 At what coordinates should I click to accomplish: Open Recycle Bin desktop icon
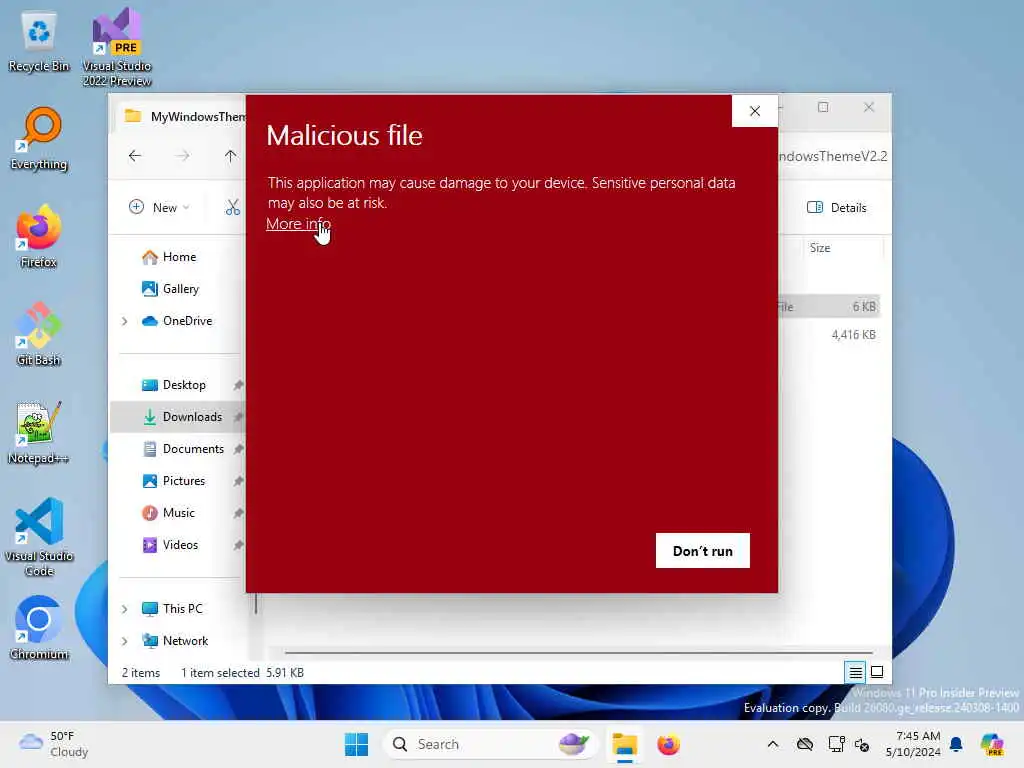(x=39, y=42)
